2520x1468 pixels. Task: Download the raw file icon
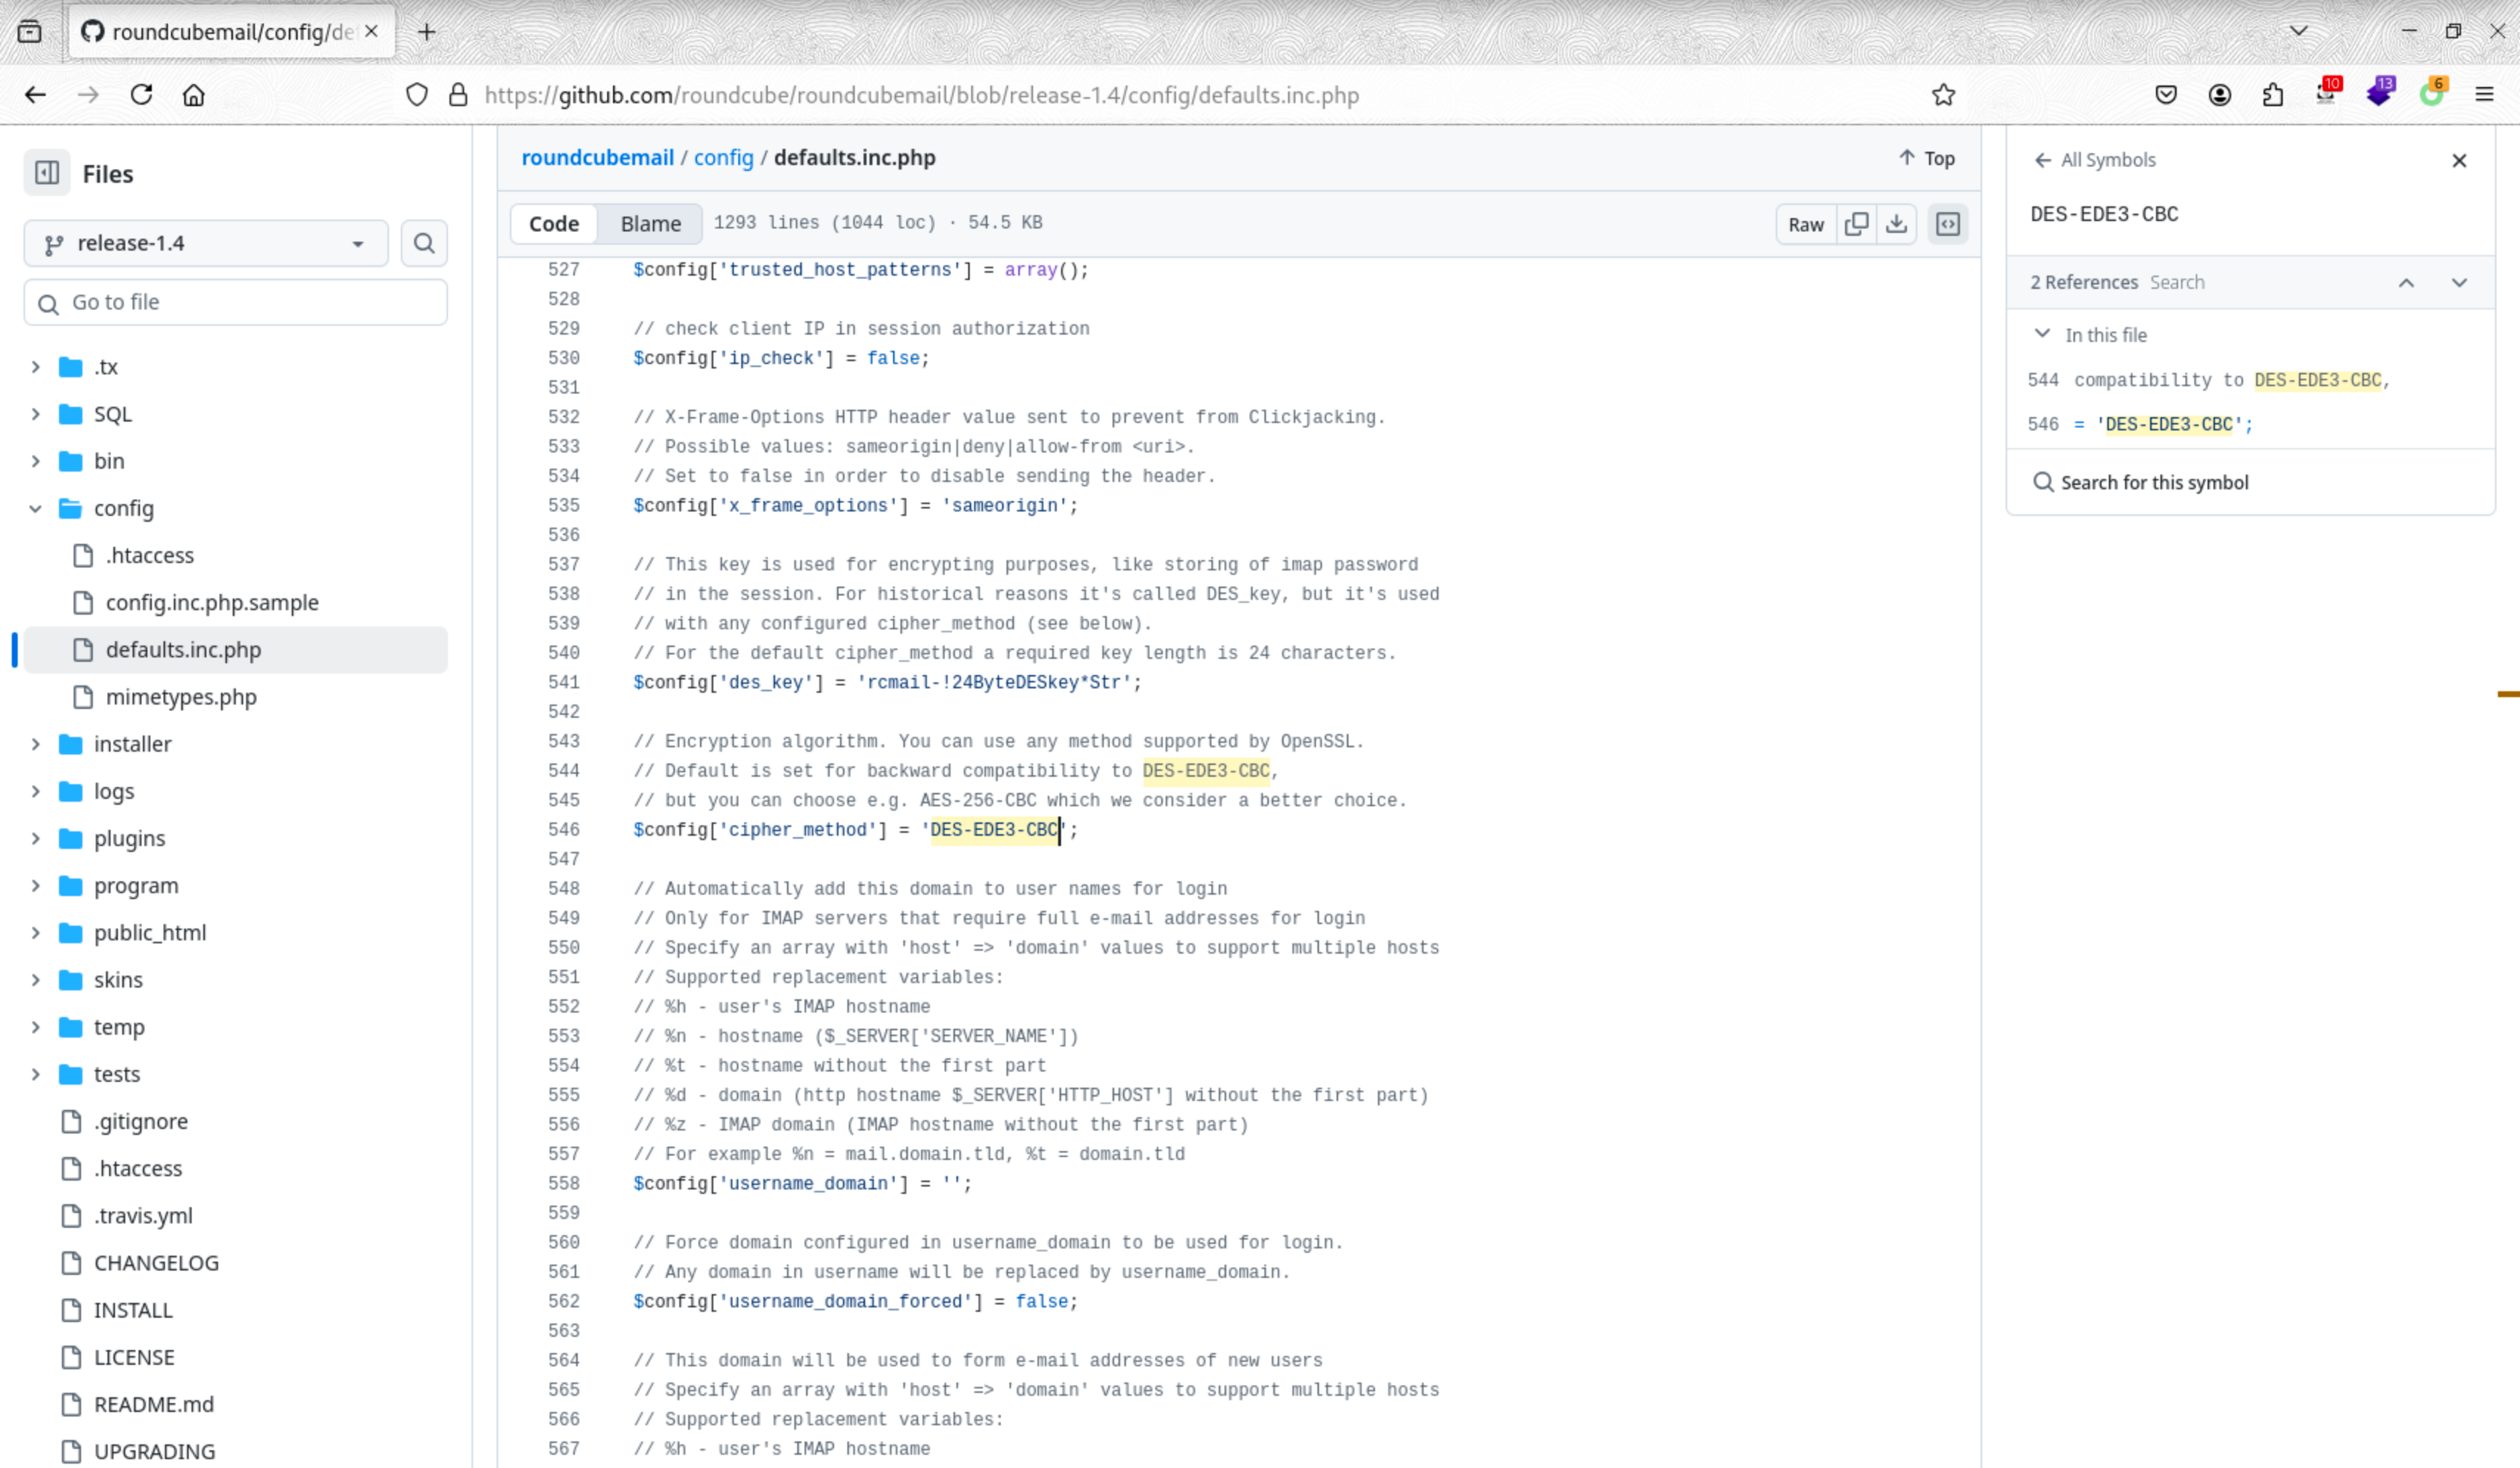click(x=1896, y=224)
